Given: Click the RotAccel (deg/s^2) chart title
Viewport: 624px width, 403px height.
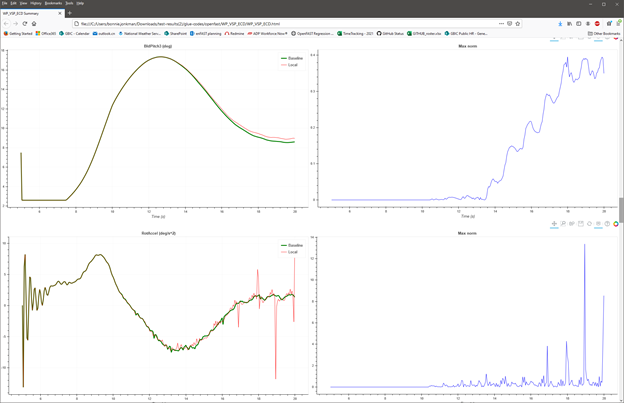Looking at the screenshot, I should pos(158,234).
